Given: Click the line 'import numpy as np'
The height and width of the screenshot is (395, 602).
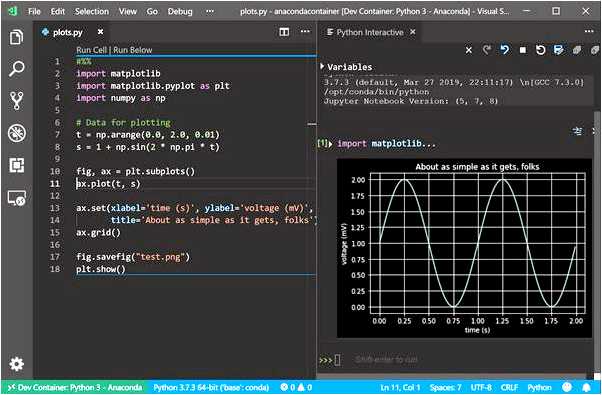Looking at the screenshot, I should [x=121, y=98].
